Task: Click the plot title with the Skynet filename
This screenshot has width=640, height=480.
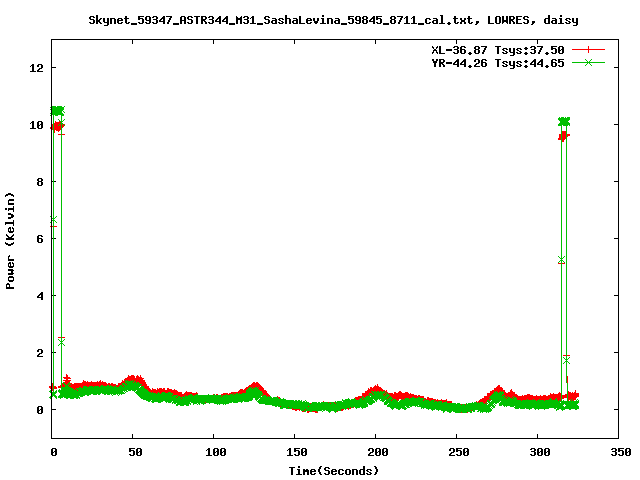Action: pos(333,20)
